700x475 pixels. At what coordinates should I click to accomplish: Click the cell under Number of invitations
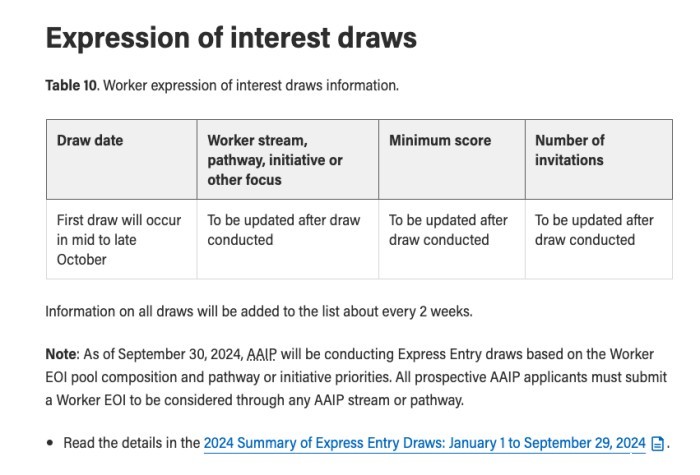pos(594,230)
